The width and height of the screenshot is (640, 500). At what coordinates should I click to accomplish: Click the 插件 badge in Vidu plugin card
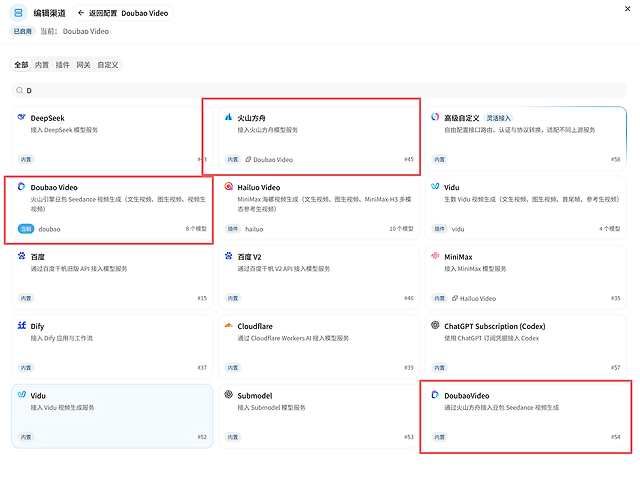(440, 229)
